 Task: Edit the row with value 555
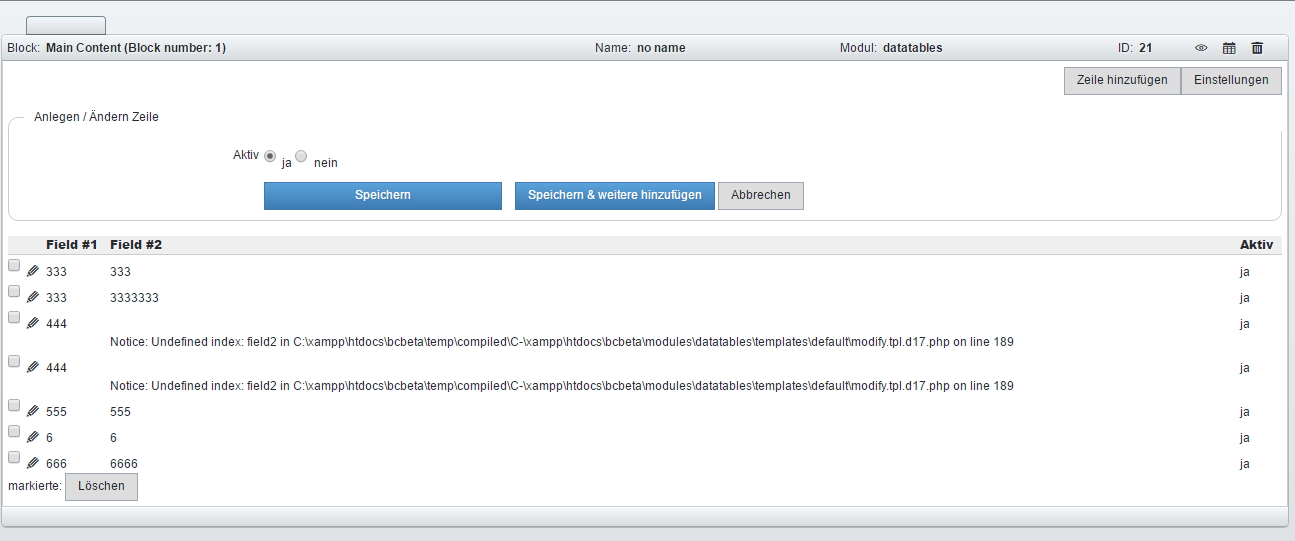(33, 411)
